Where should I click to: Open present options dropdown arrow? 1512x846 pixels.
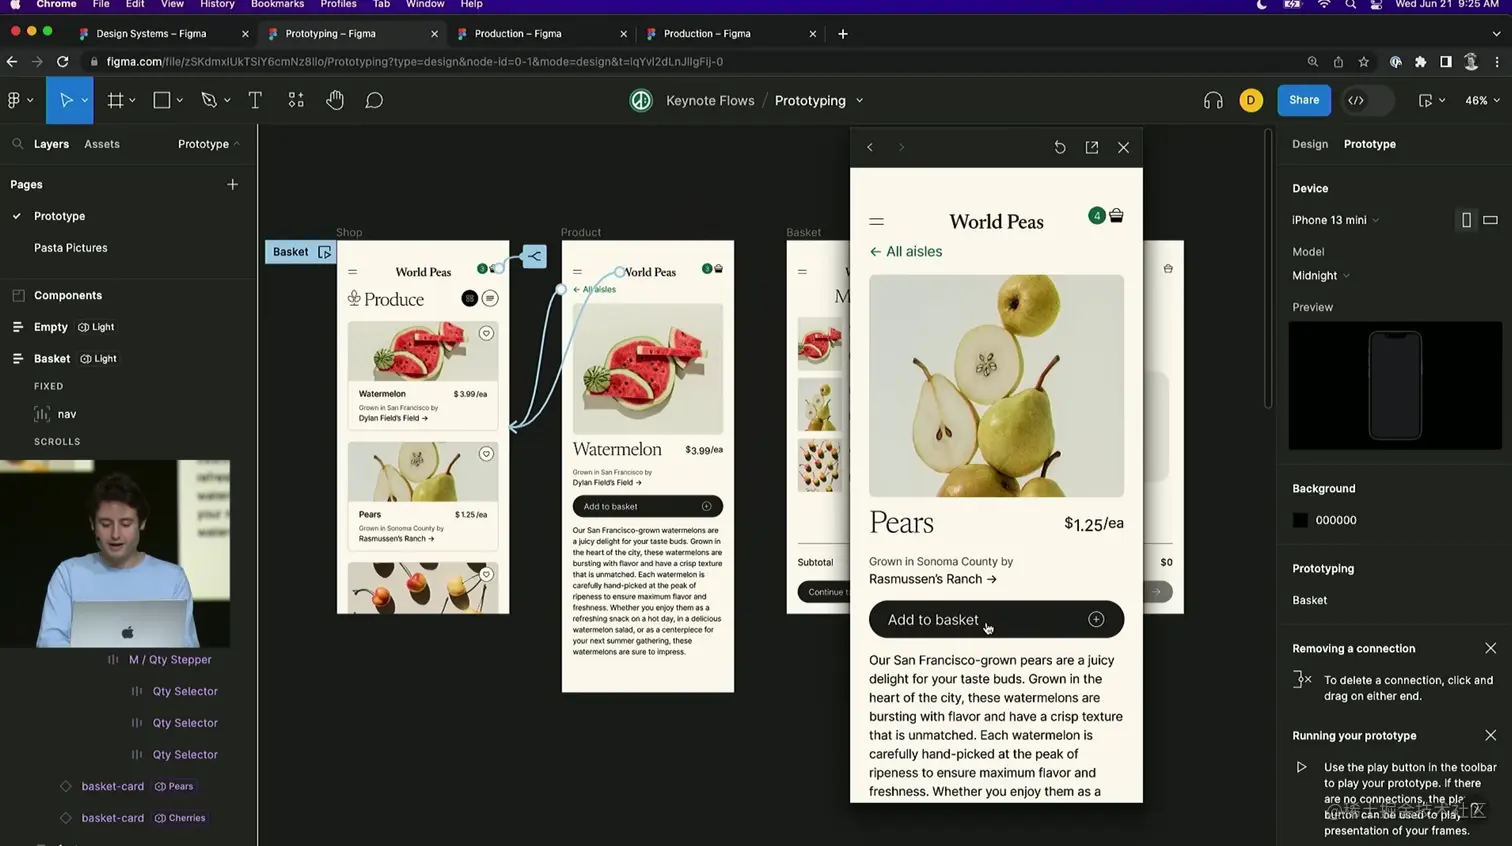(x=1442, y=100)
